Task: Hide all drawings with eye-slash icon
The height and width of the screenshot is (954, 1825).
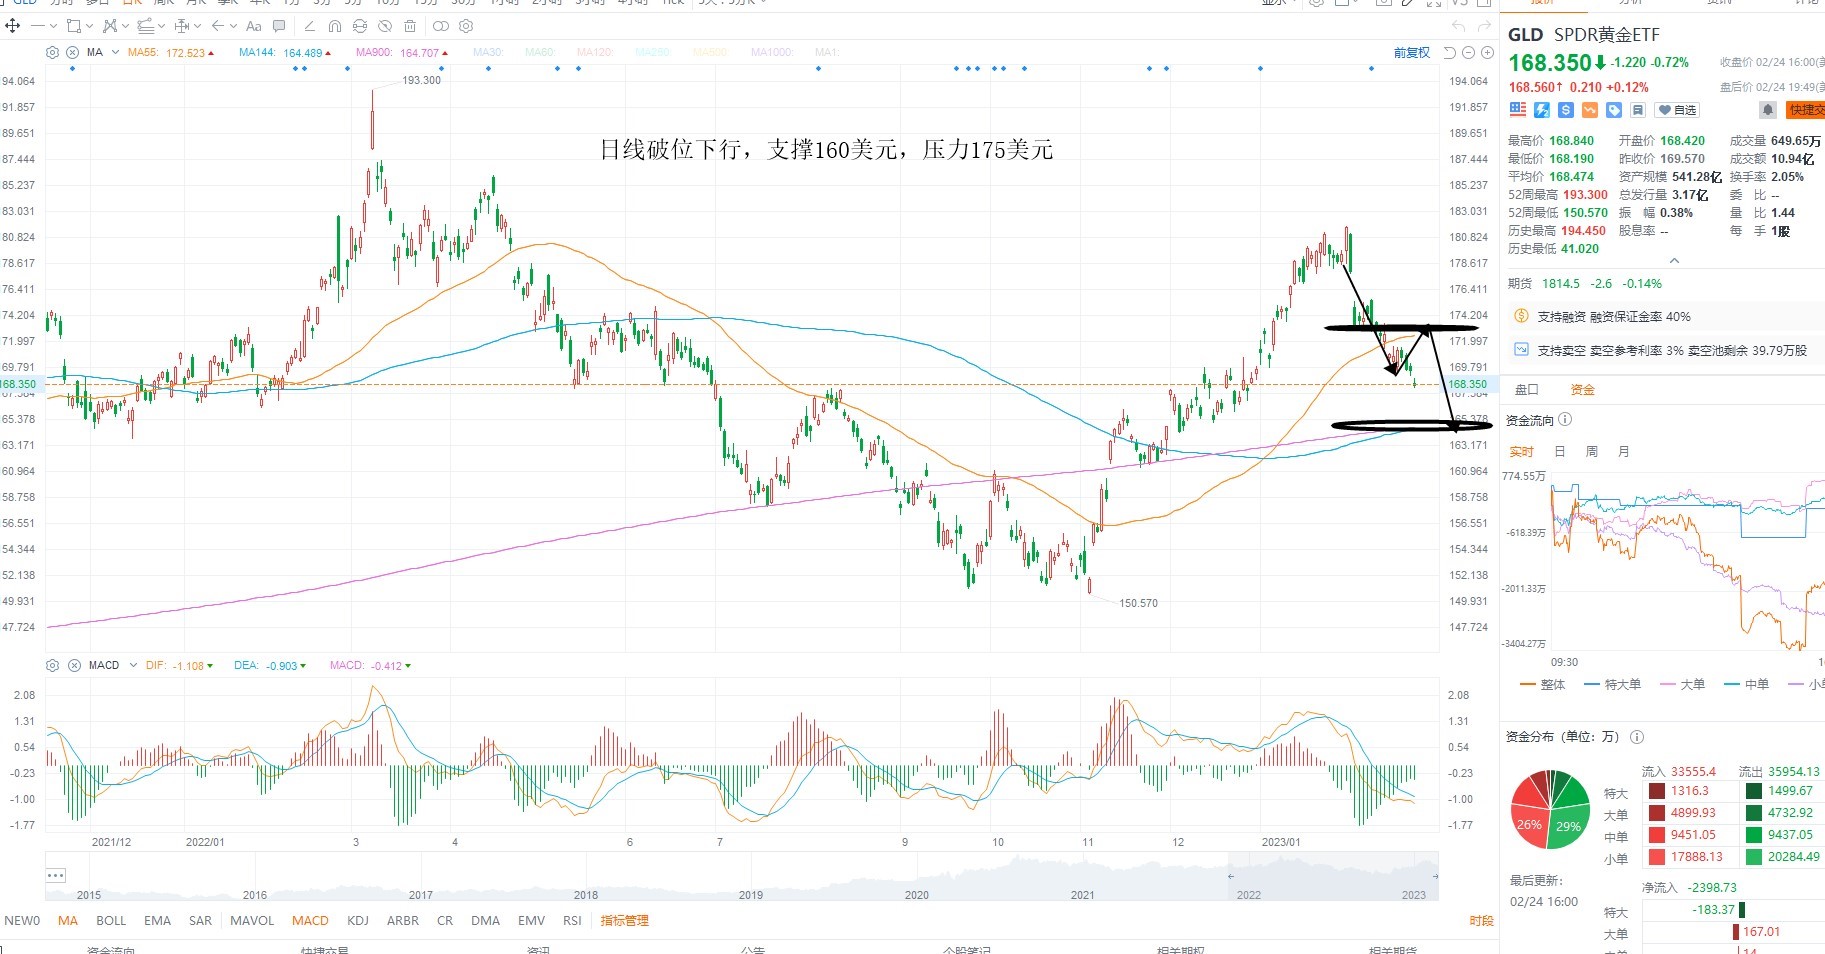Action: point(385,26)
